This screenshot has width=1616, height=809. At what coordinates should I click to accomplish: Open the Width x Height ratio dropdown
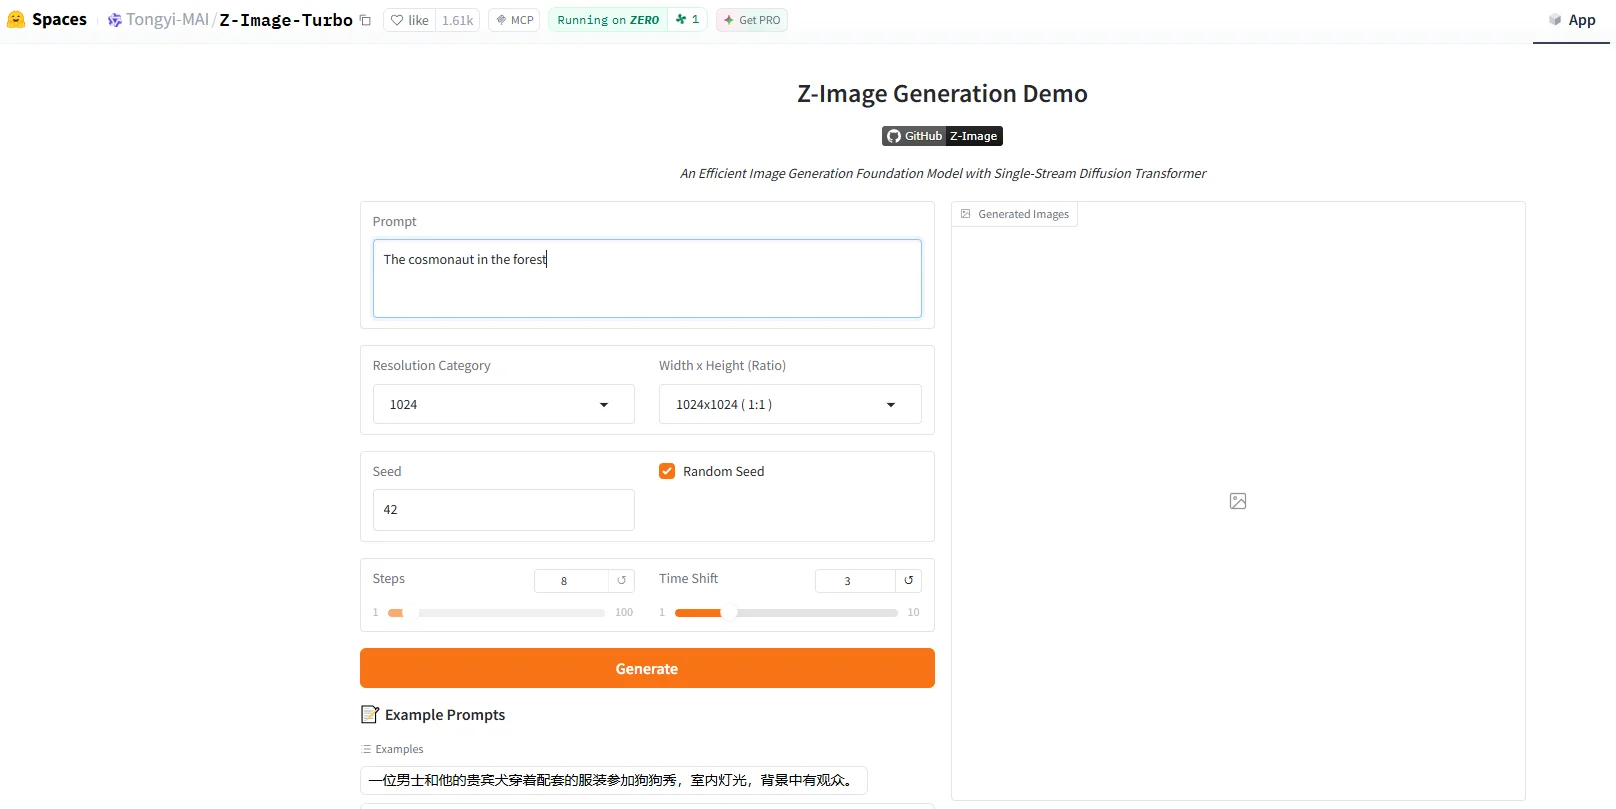pos(790,404)
